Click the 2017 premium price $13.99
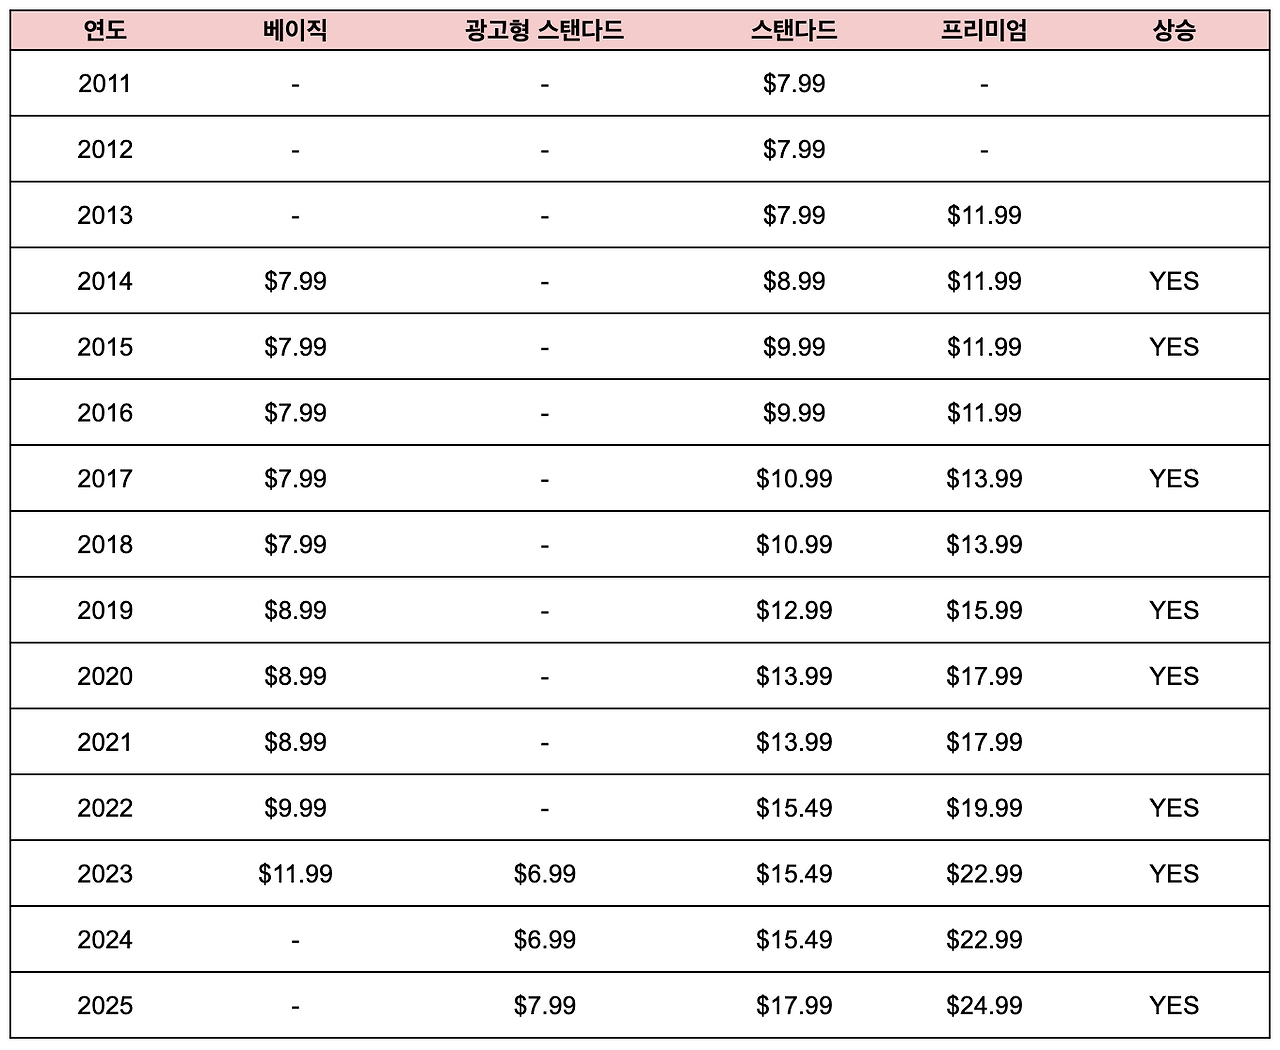This screenshot has width=1280, height=1050. 984,479
